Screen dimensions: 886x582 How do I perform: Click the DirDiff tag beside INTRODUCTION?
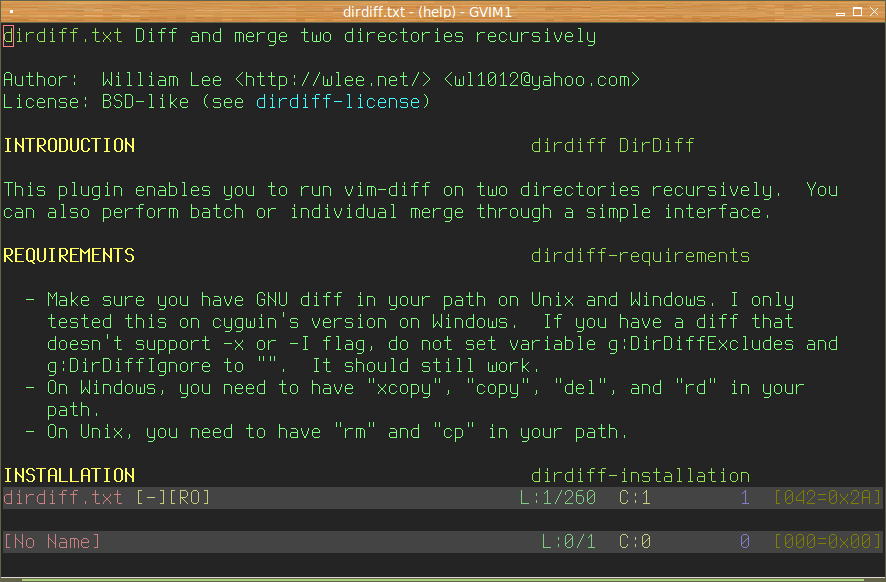pyautogui.click(x=656, y=145)
